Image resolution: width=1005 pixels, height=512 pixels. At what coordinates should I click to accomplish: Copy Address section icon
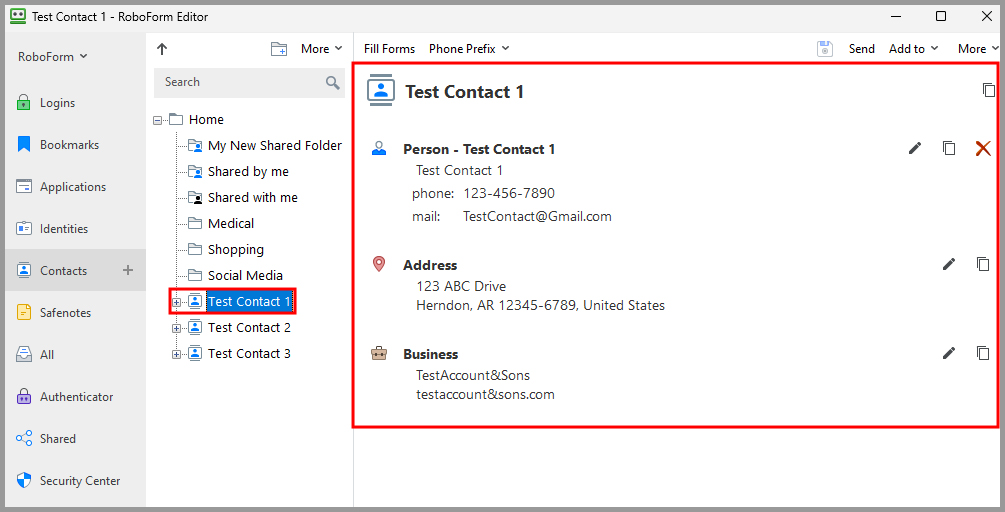(x=983, y=264)
